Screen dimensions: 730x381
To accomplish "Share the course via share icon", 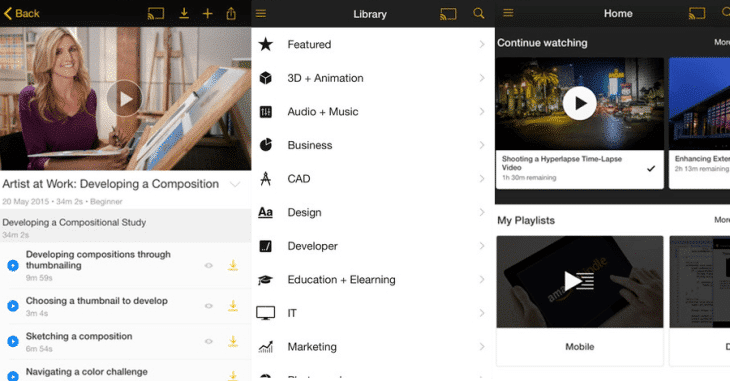I will [x=231, y=14].
